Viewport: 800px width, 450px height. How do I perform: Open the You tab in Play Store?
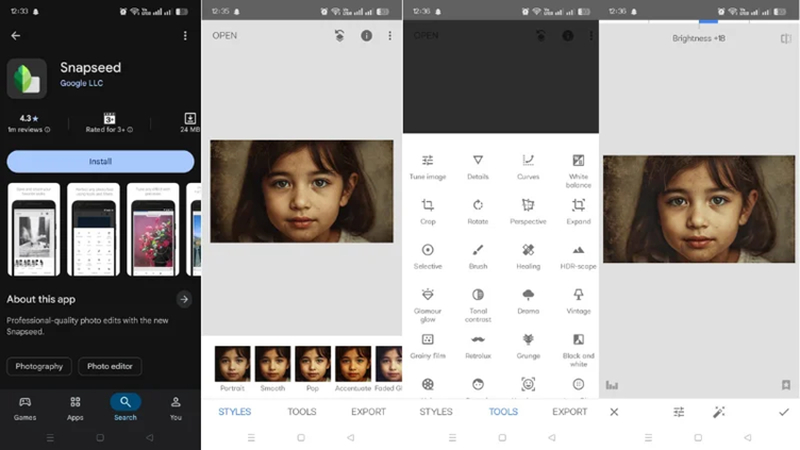176,409
